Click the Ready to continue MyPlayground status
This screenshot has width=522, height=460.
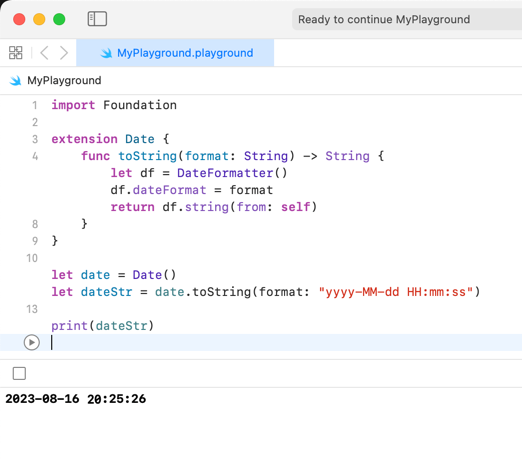(384, 19)
